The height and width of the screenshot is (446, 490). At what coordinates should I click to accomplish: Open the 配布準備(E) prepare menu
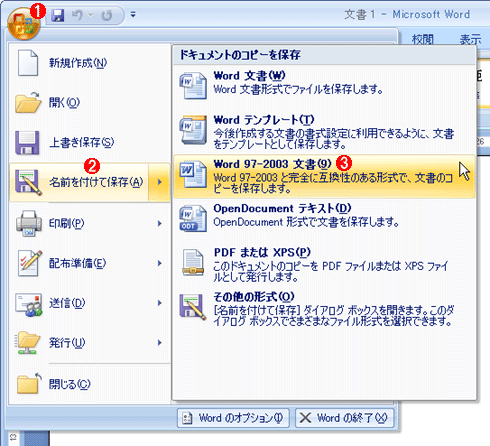pyautogui.click(x=90, y=263)
